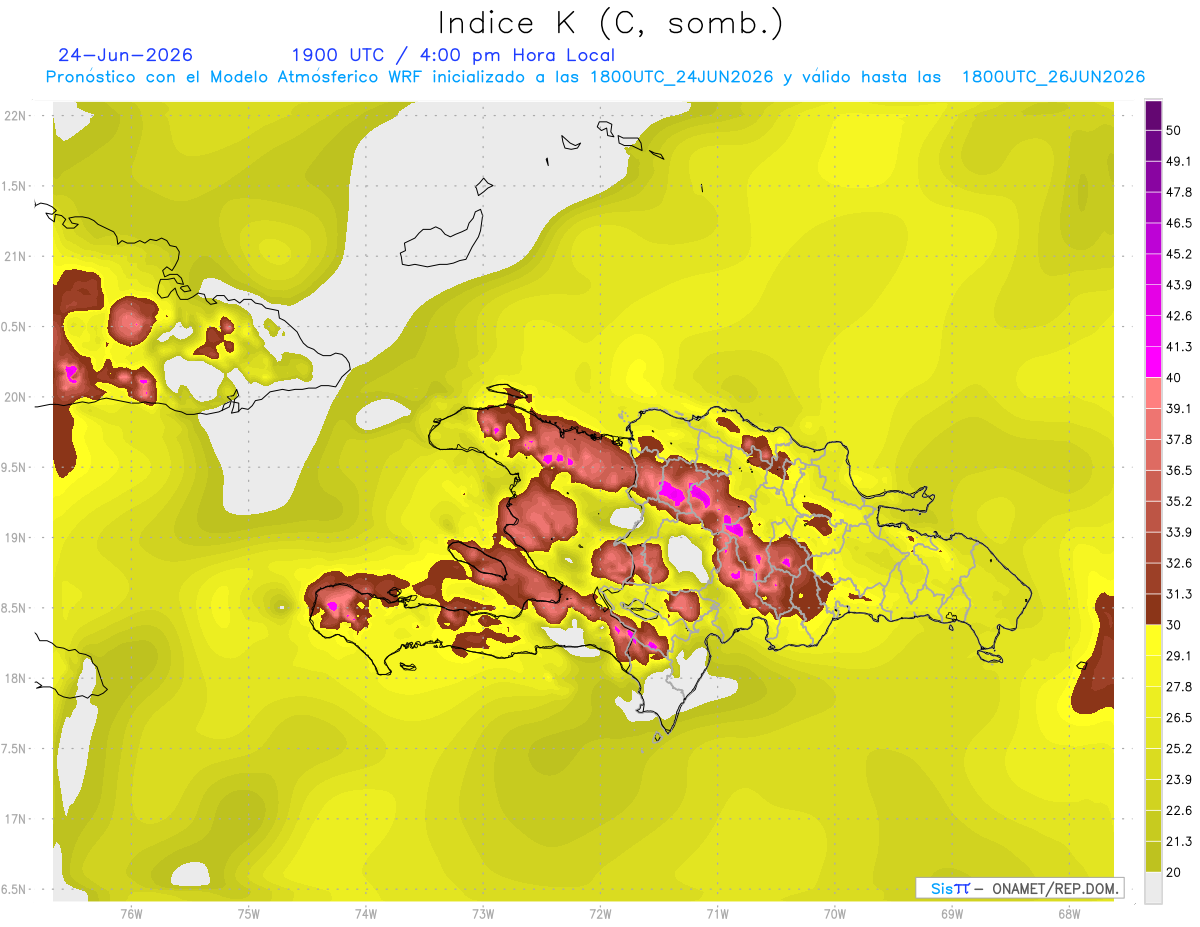The width and height of the screenshot is (1200, 927).
Task: Click the latitude label "19N"
Action: [x=15, y=537]
